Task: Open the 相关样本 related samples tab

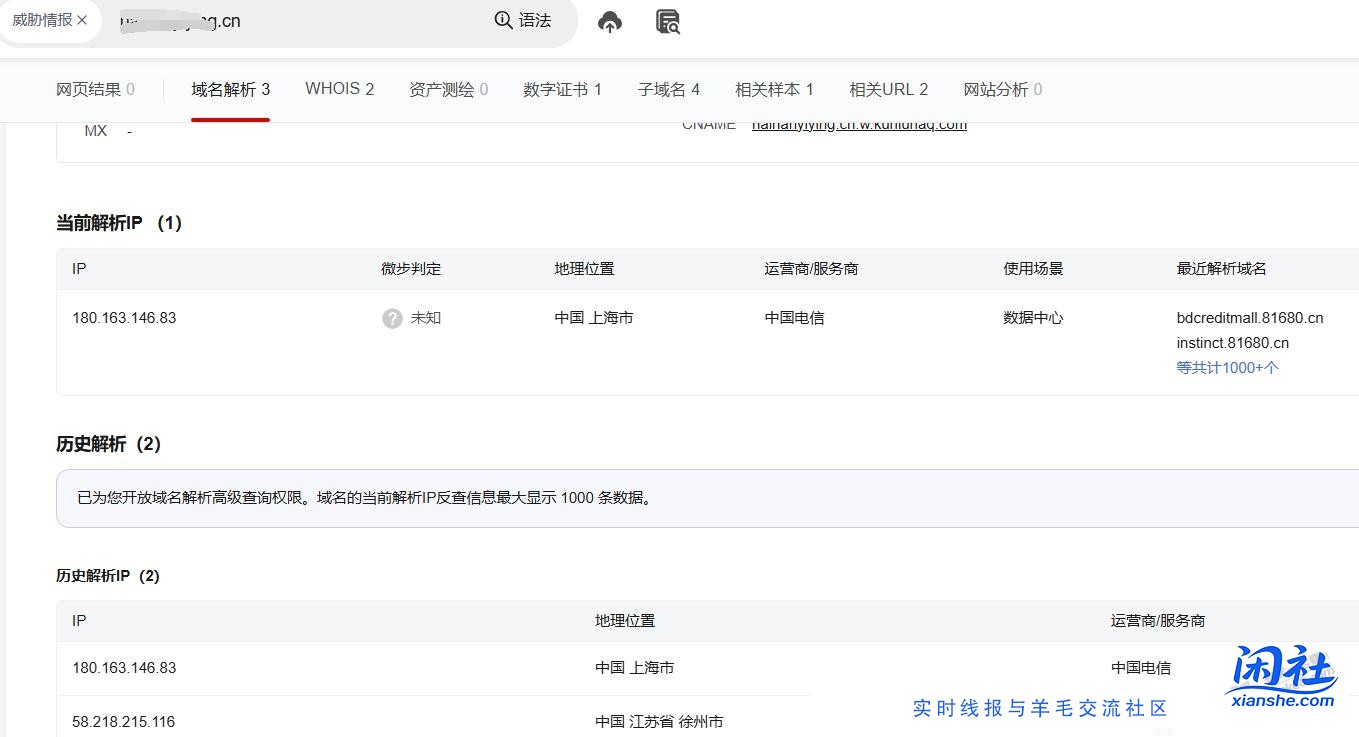Action: [x=774, y=89]
